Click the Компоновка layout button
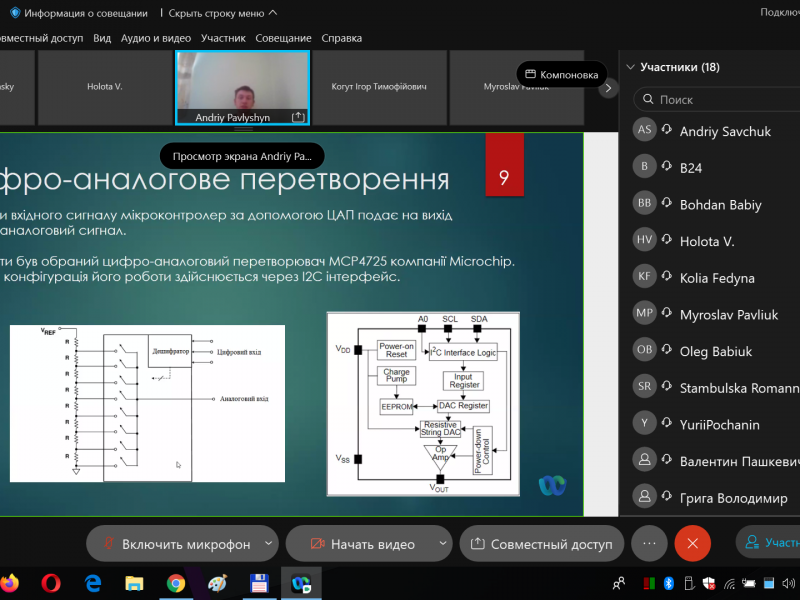The width and height of the screenshot is (800, 600). coord(562,75)
